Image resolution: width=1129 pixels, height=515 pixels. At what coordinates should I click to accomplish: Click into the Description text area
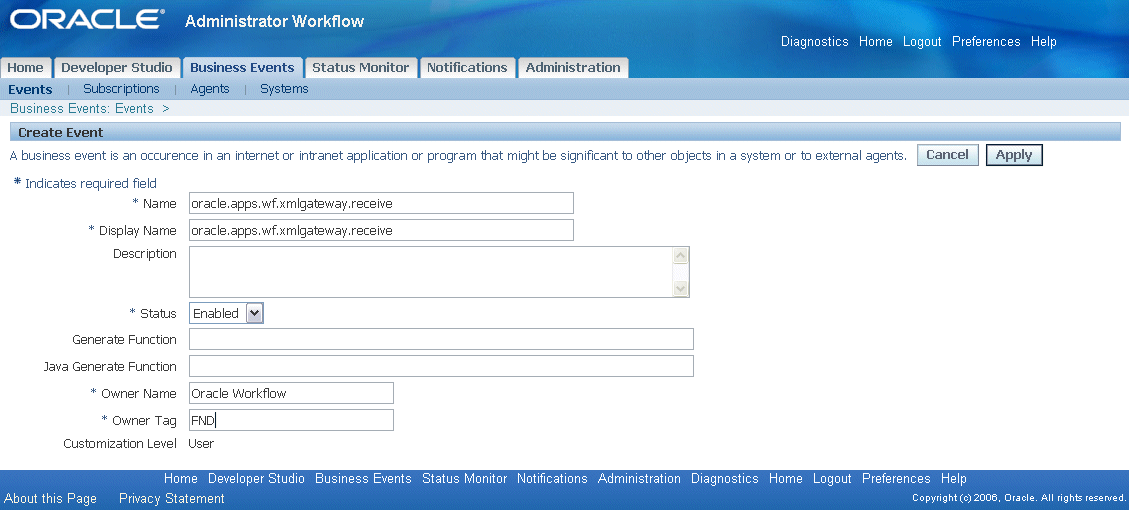click(431, 272)
